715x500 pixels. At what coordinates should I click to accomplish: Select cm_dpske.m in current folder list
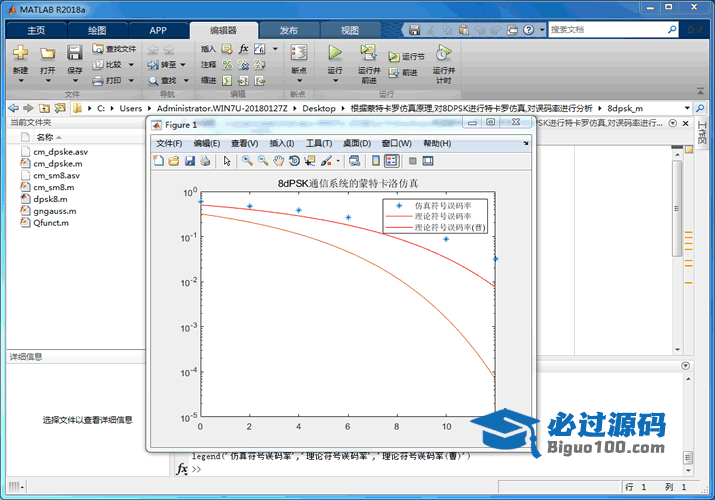pos(57,164)
